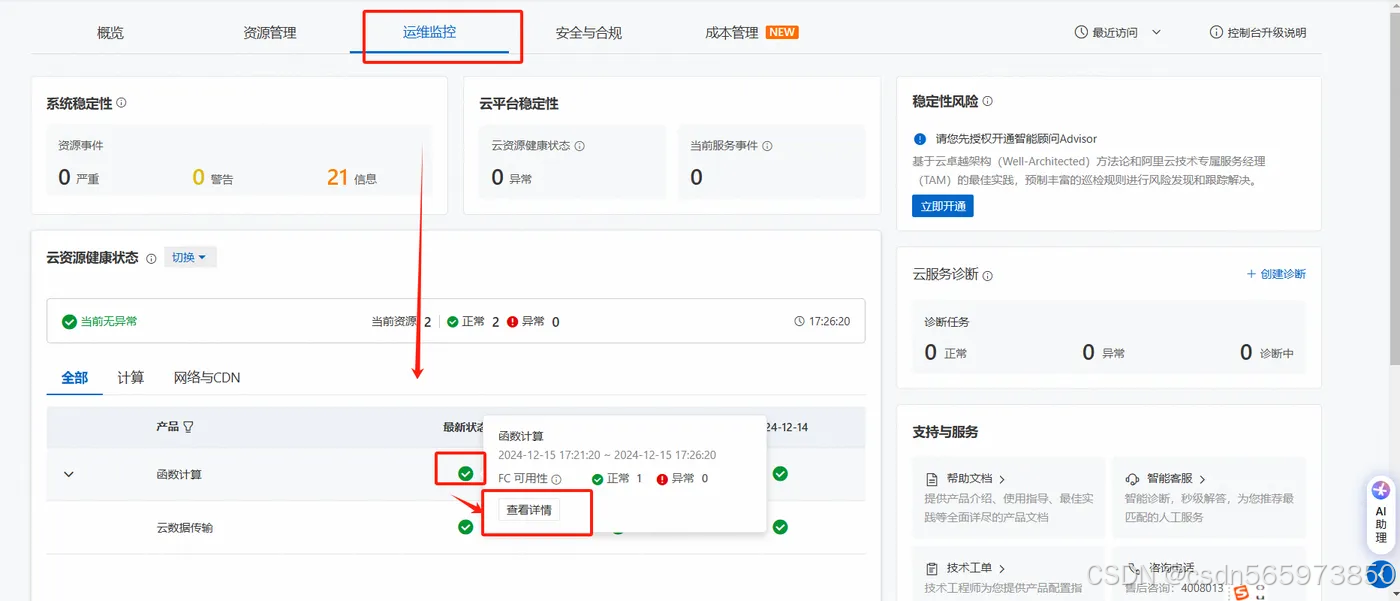Click the FC 可用性 info icon in popup
1400x601 pixels.
click(x=556, y=479)
